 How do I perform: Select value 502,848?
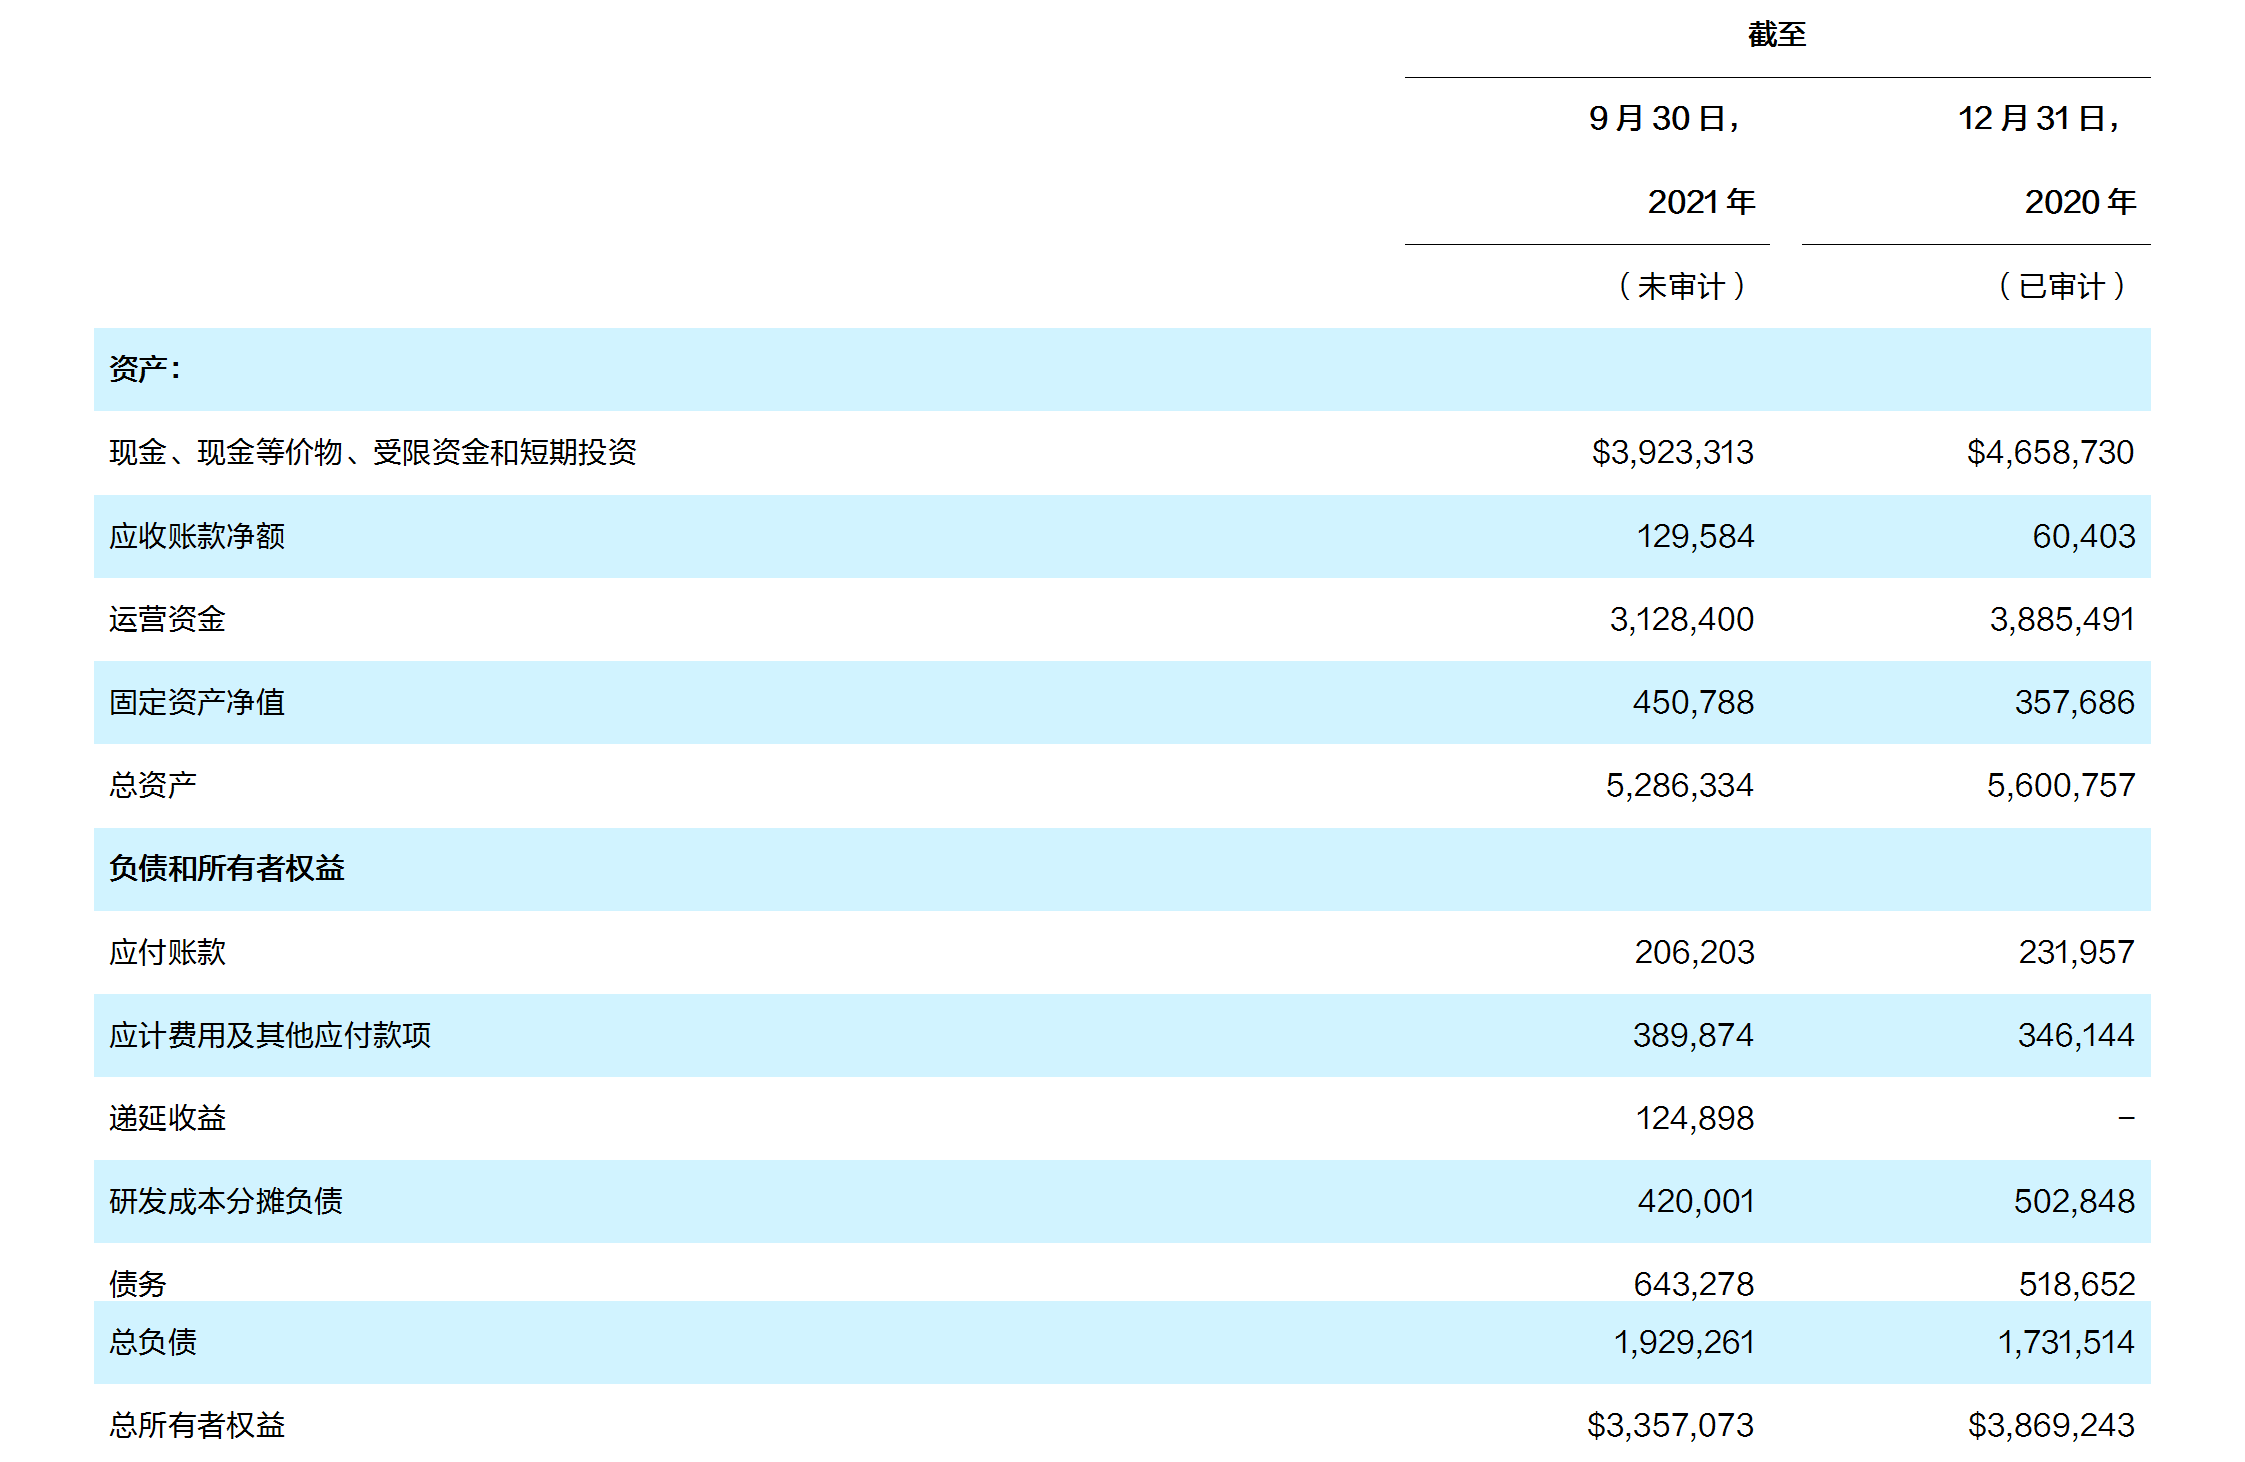pos(2074,1201)
